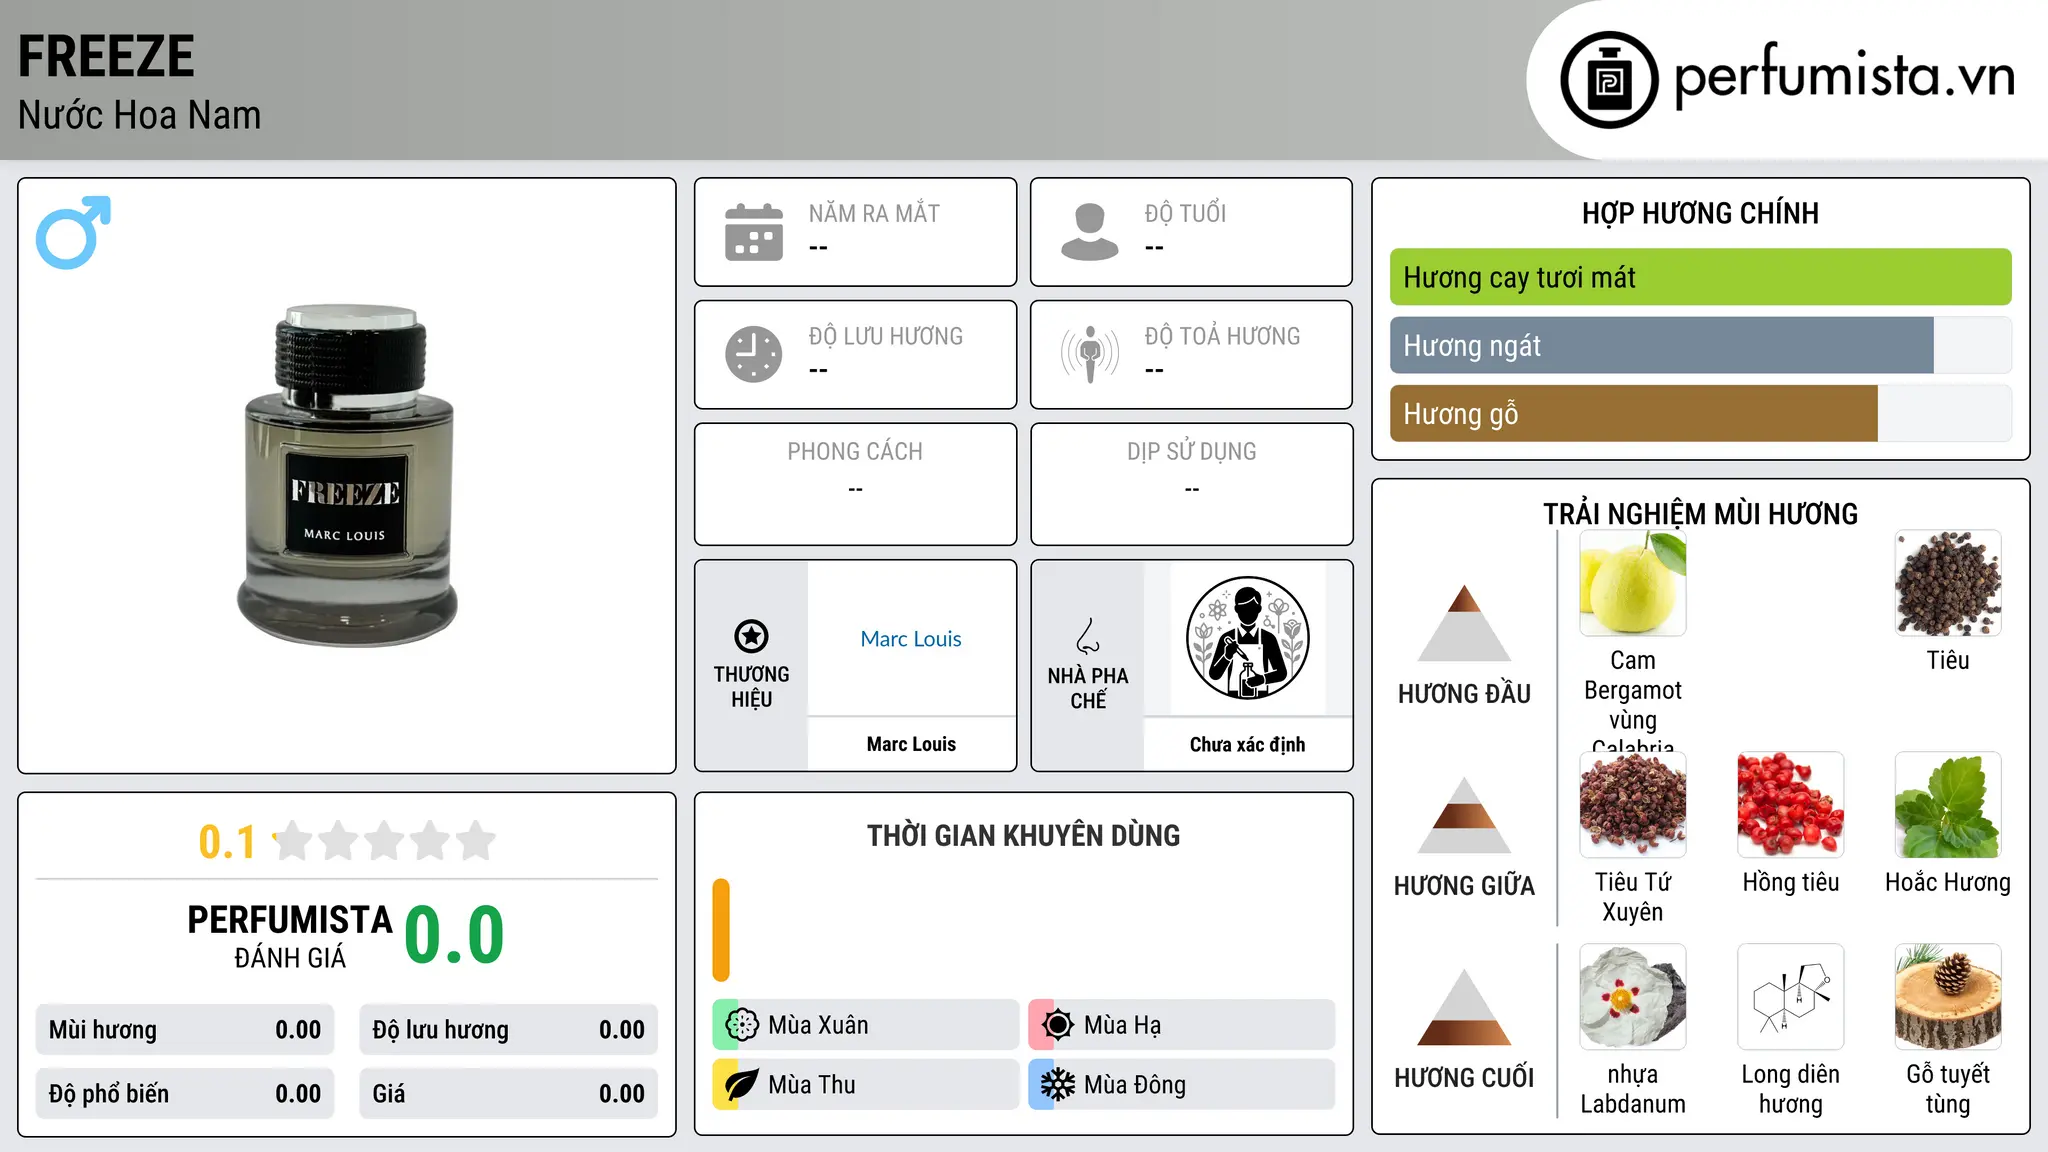This screenshot has height=1152, width=2048.
Task: Click the Độ lưu hương score label
Action: (440, 1030)
